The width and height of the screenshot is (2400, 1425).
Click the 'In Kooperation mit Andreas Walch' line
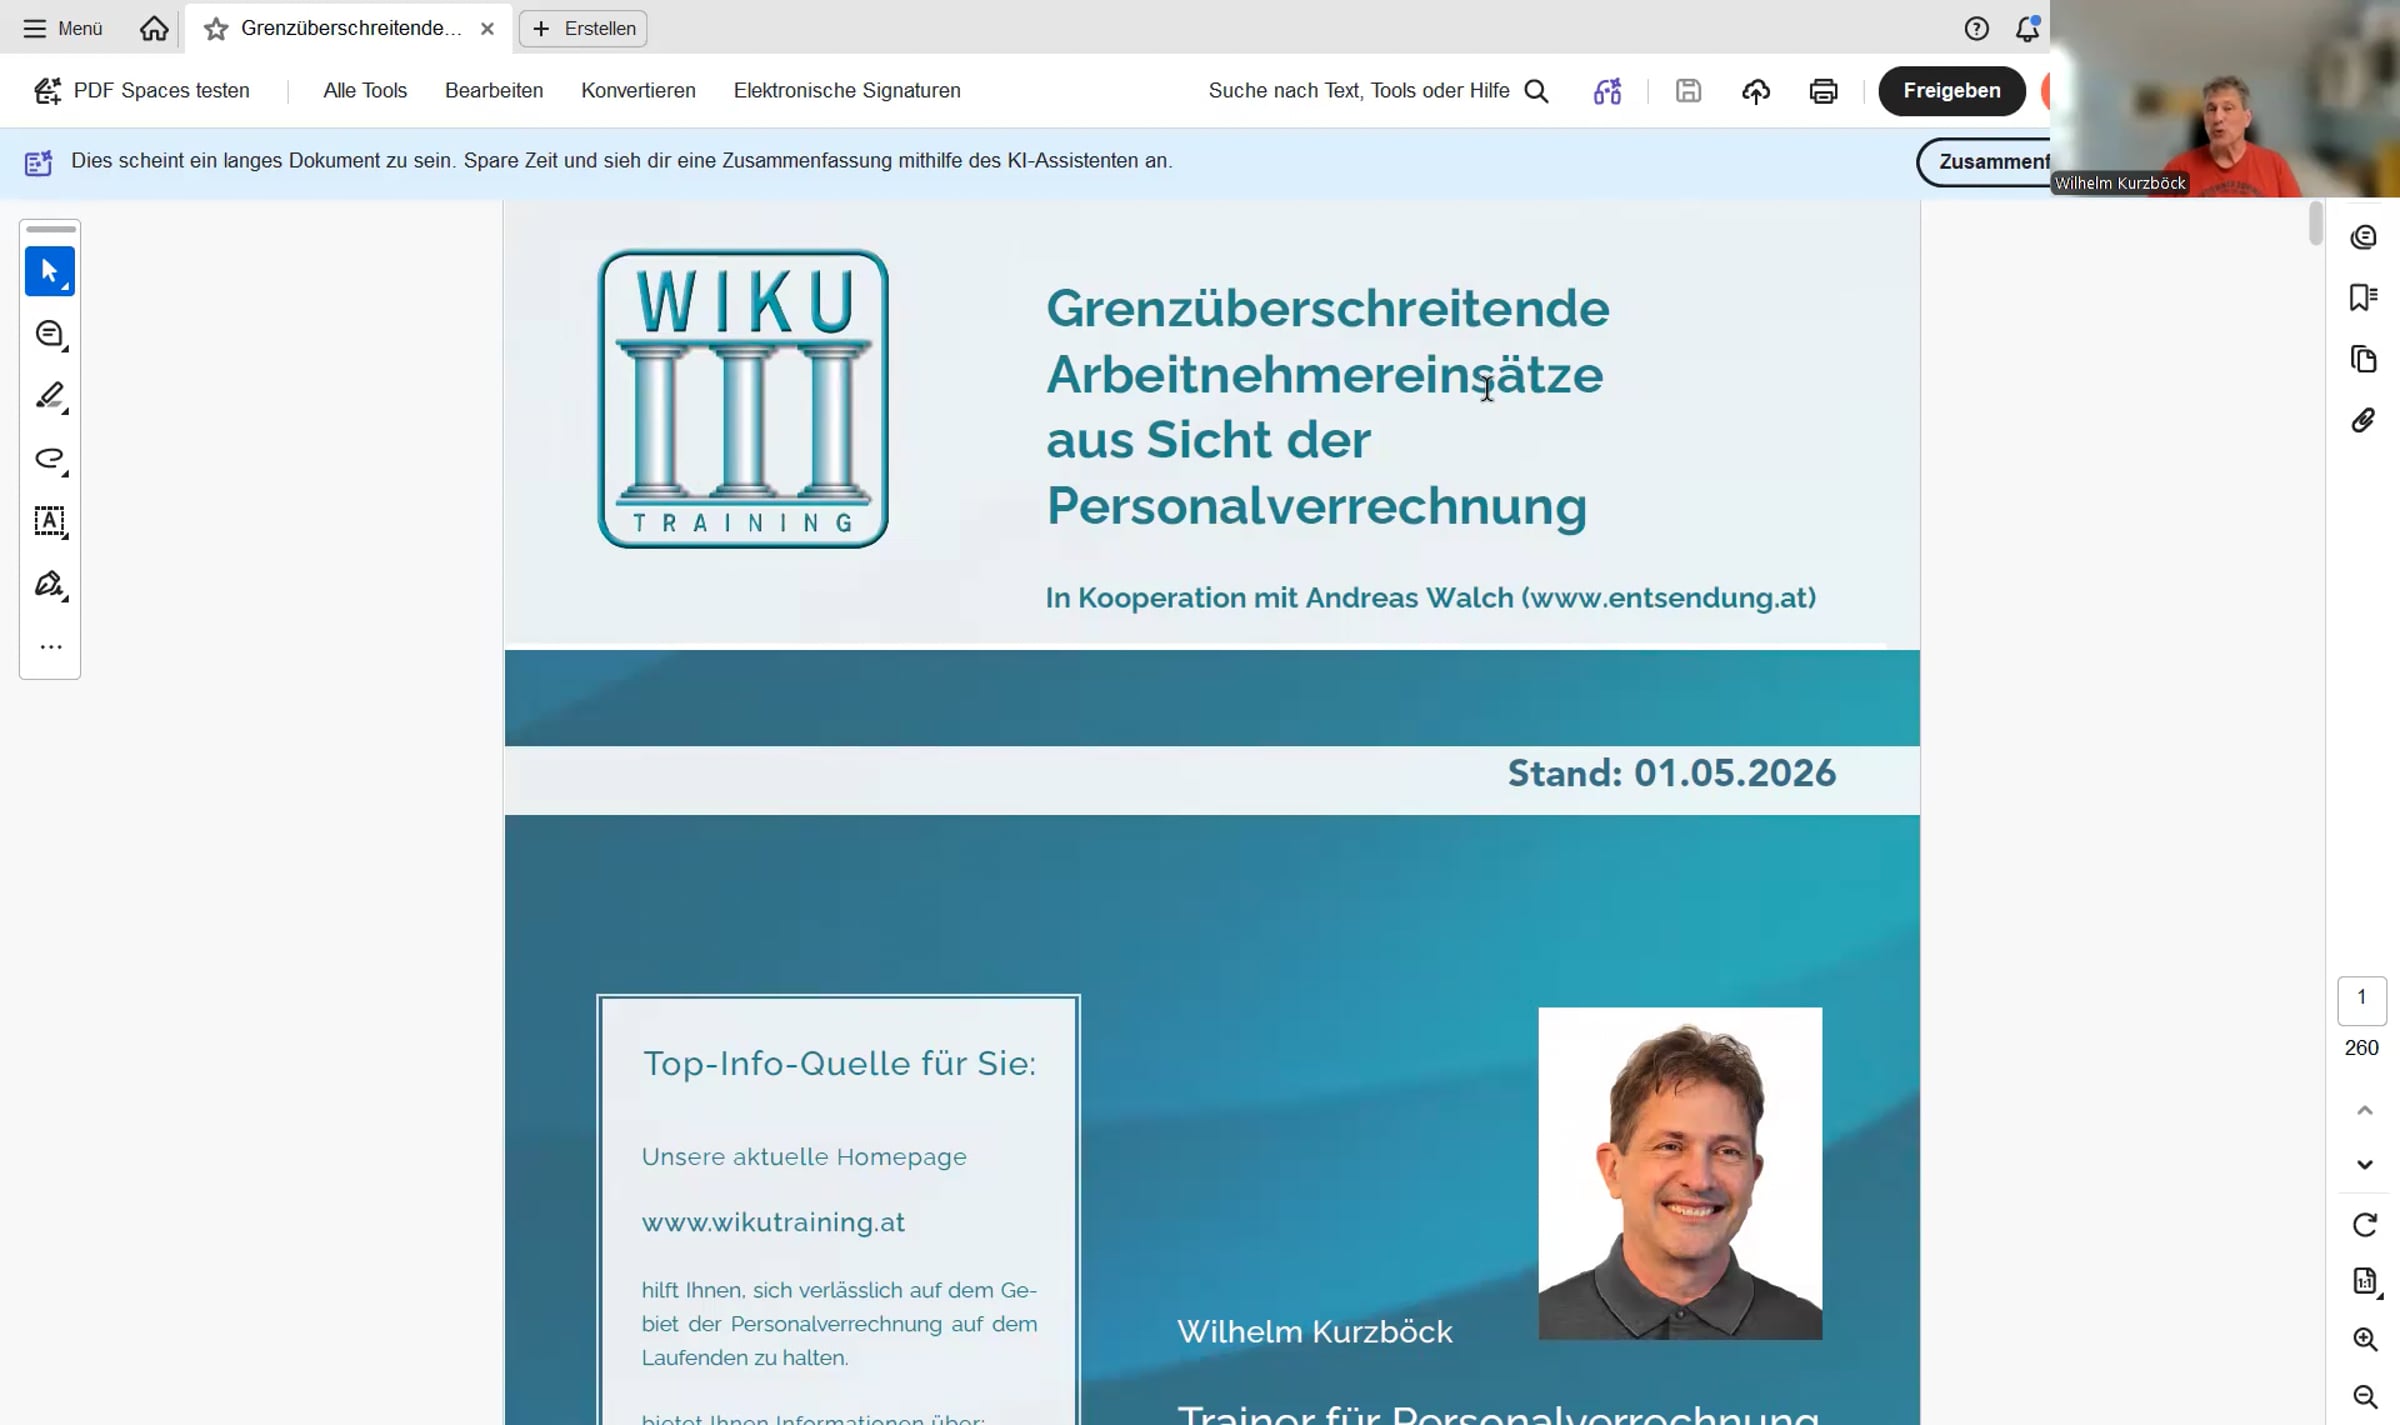pyautogui.click(x=1430, y=598)
